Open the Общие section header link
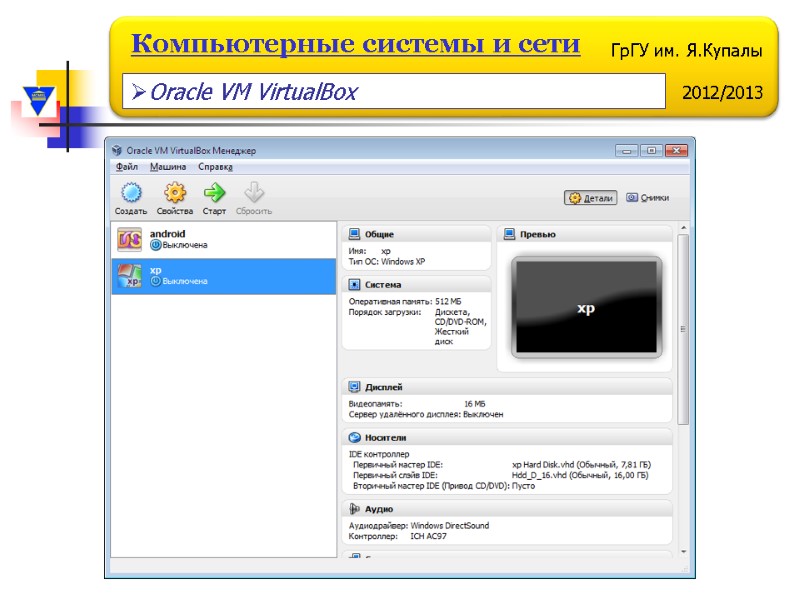800x600 pixels. pyautogui.click(x=379, y=234)
